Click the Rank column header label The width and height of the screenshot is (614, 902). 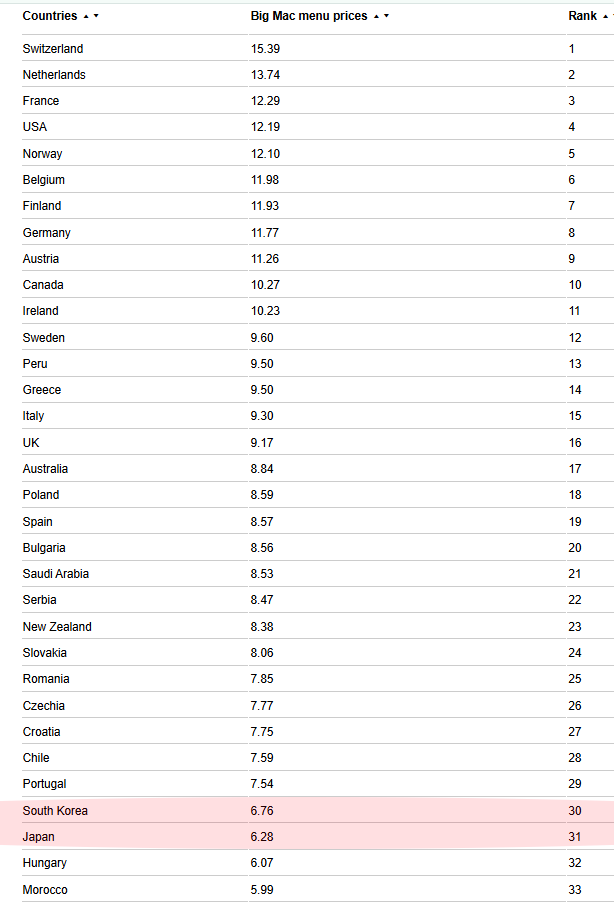coord(582,16)
